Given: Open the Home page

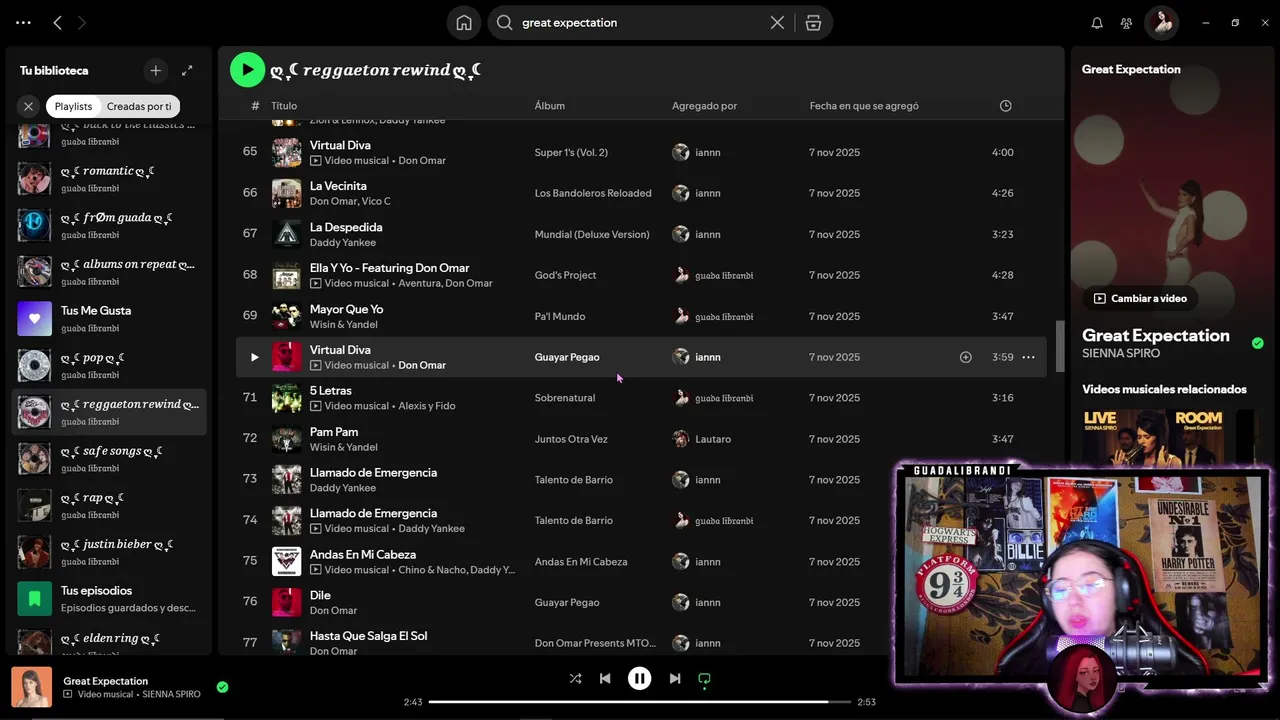Looking at the screenshot, I should [464, 23].
